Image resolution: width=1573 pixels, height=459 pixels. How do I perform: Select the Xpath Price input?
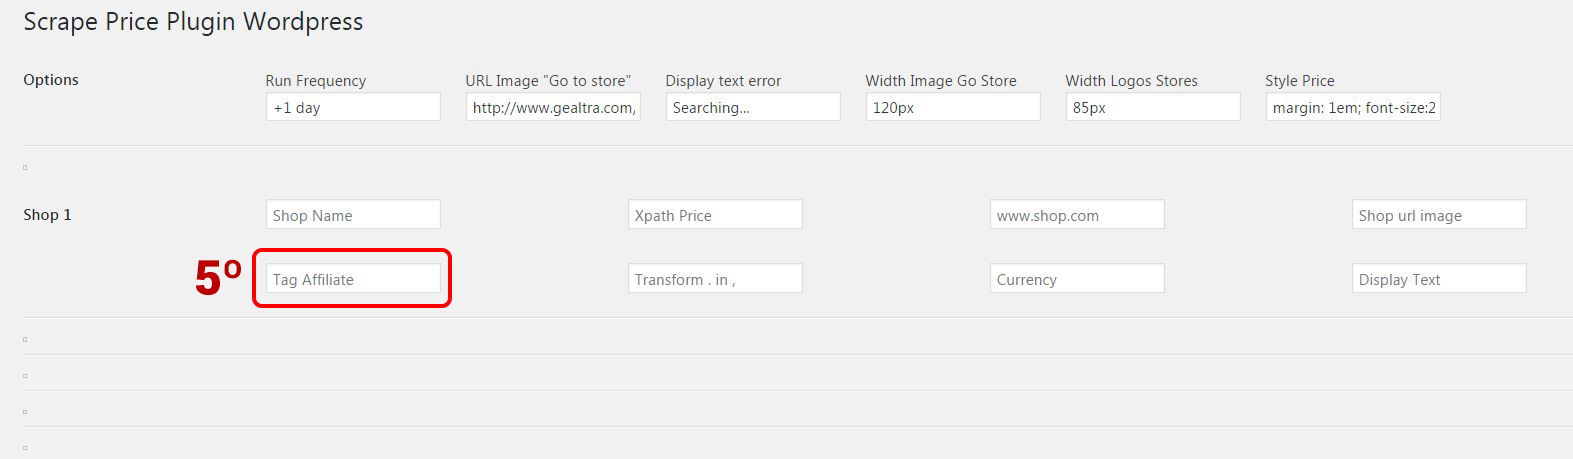714,215
